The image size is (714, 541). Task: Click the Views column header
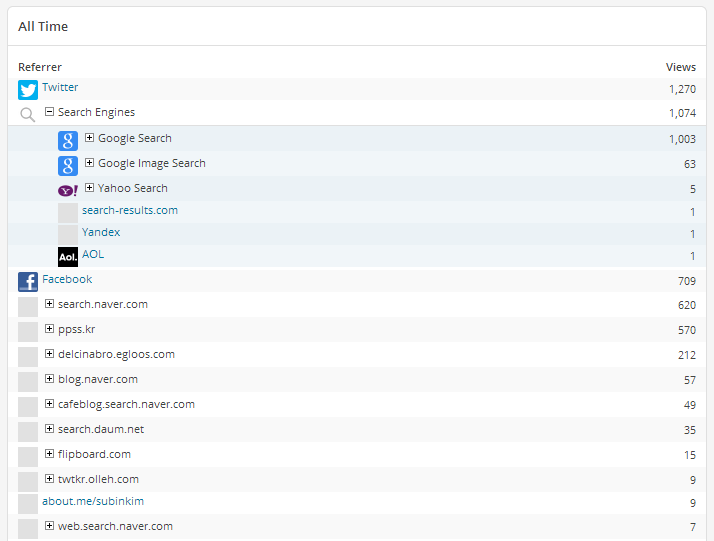click(680, 67)
